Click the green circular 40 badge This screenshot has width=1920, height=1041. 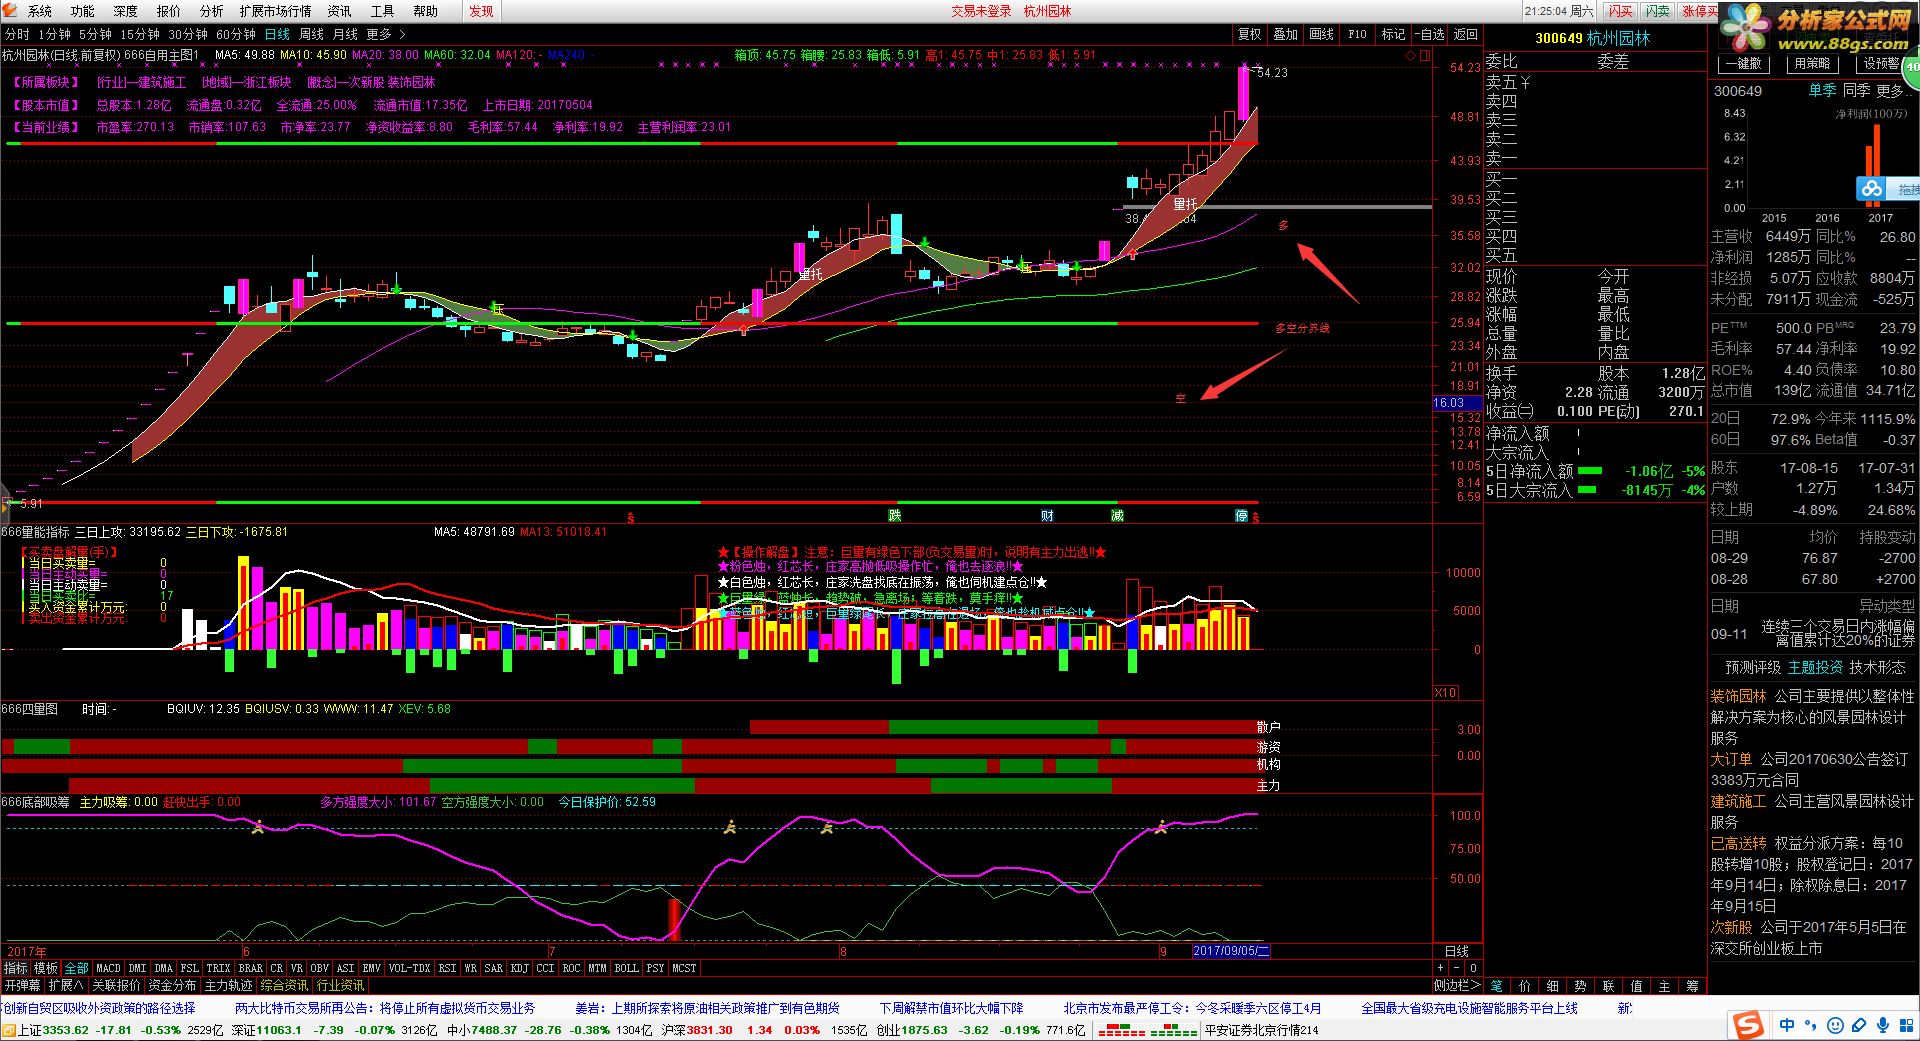tap(1911, 68)
